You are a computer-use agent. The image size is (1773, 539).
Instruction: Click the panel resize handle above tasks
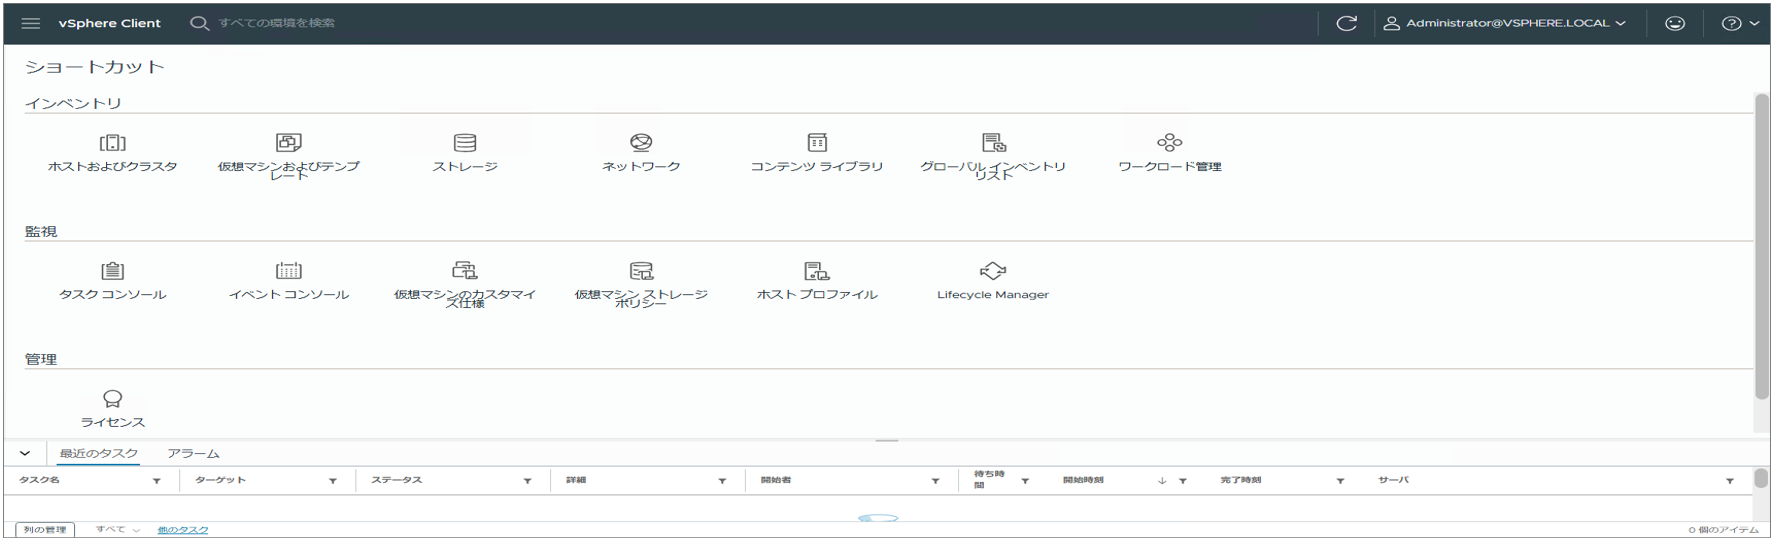click(x=887, y=440)
